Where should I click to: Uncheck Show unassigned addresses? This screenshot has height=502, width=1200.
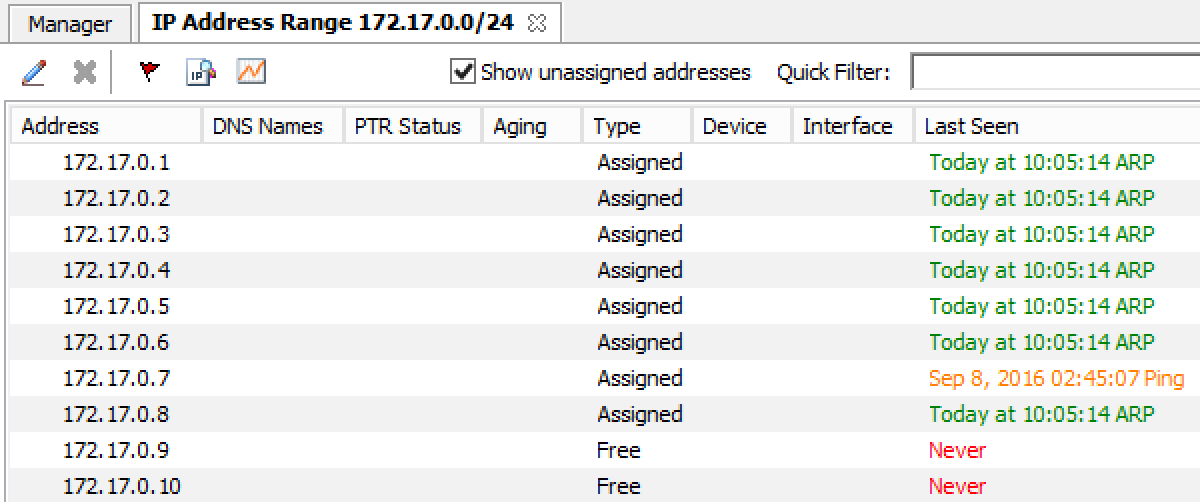coord(463,72)
